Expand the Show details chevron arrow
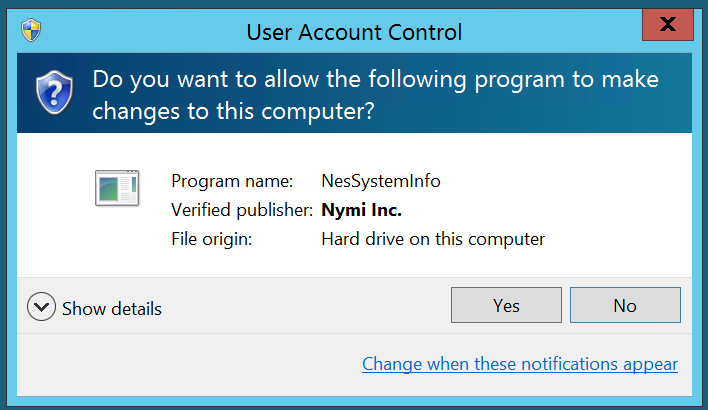708x410 pixels. (41, 307)
